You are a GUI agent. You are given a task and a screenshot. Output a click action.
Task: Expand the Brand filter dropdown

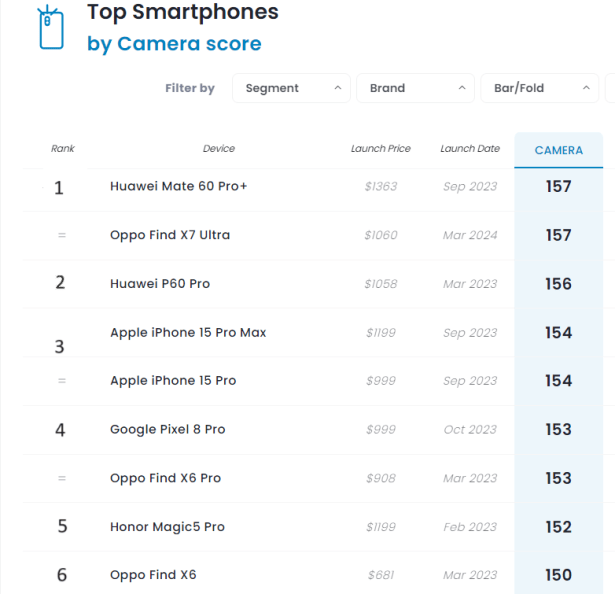pyautogui.click(x=415, y=88)
